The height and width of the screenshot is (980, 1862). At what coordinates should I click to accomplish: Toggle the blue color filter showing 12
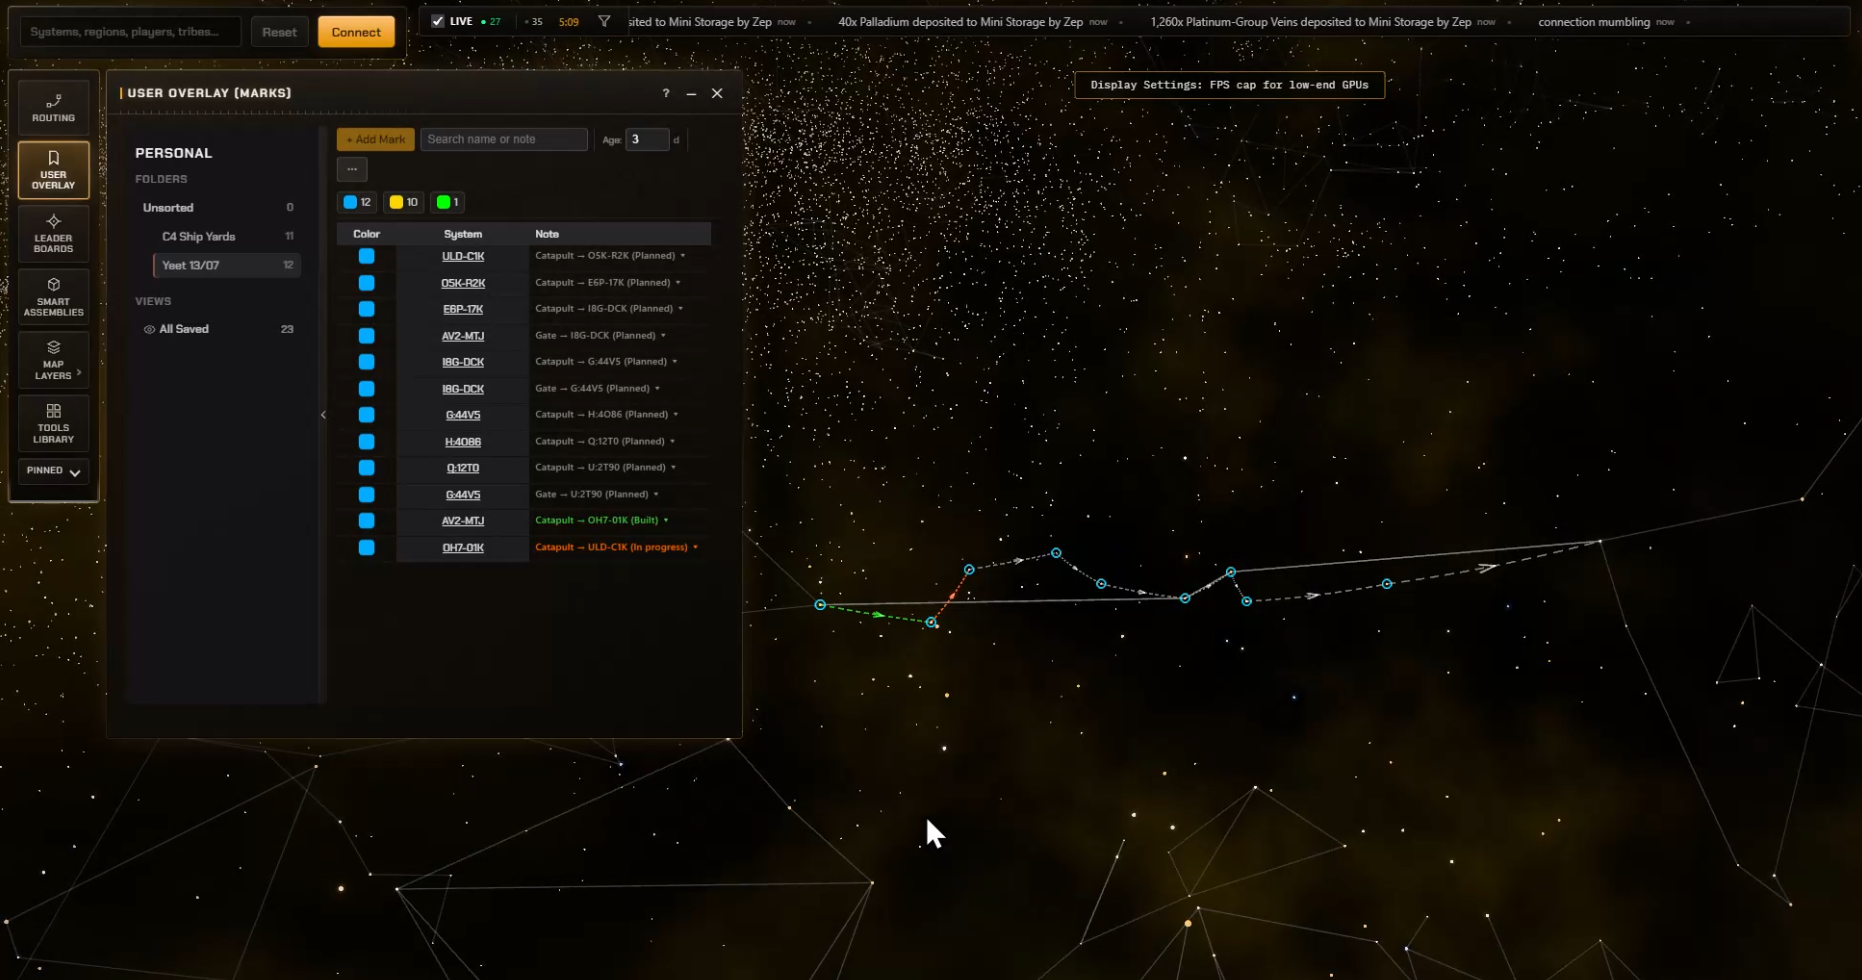(357, 202)
